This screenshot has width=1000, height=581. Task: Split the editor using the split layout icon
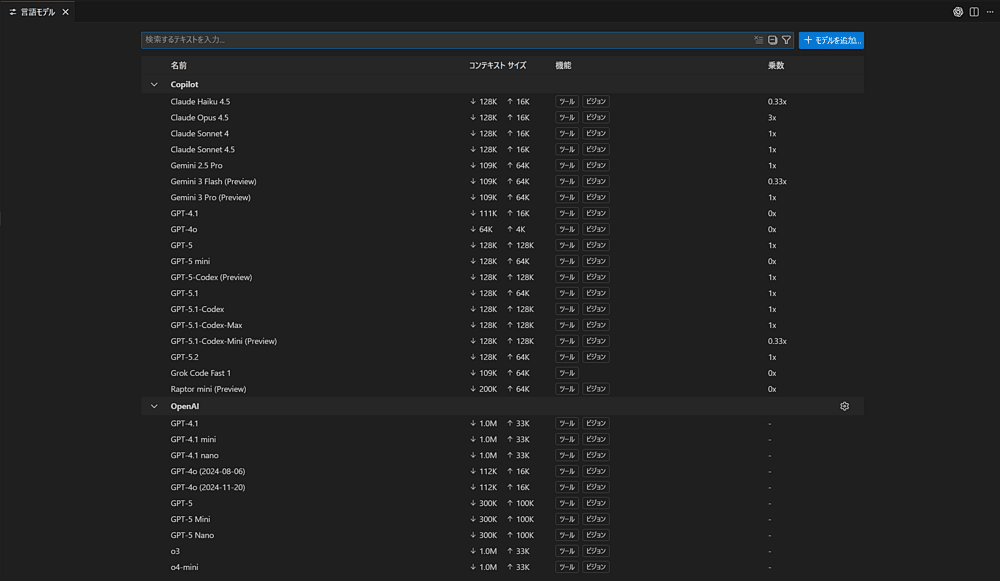coord(972,11)
